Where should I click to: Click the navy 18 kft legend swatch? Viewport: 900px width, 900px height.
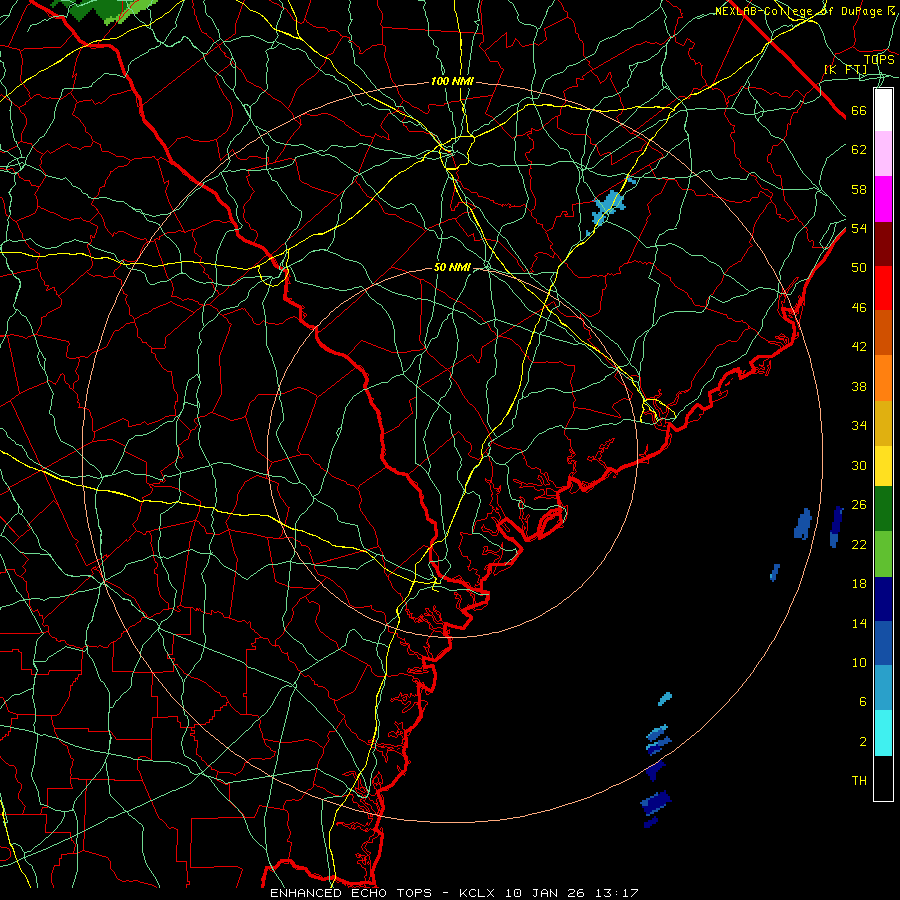click(883, 599)
